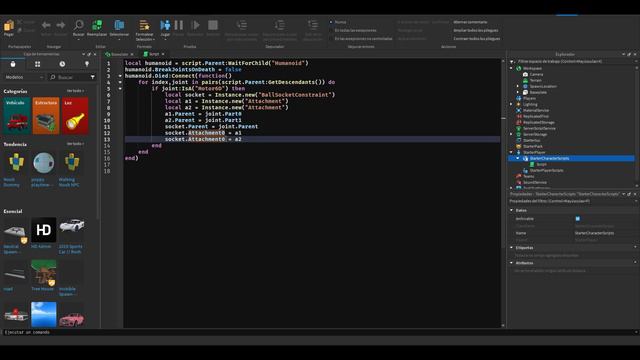640x360 pixels.
Task: Expand the SpawnLocation node in Explorer
Action: pos(518,87)
